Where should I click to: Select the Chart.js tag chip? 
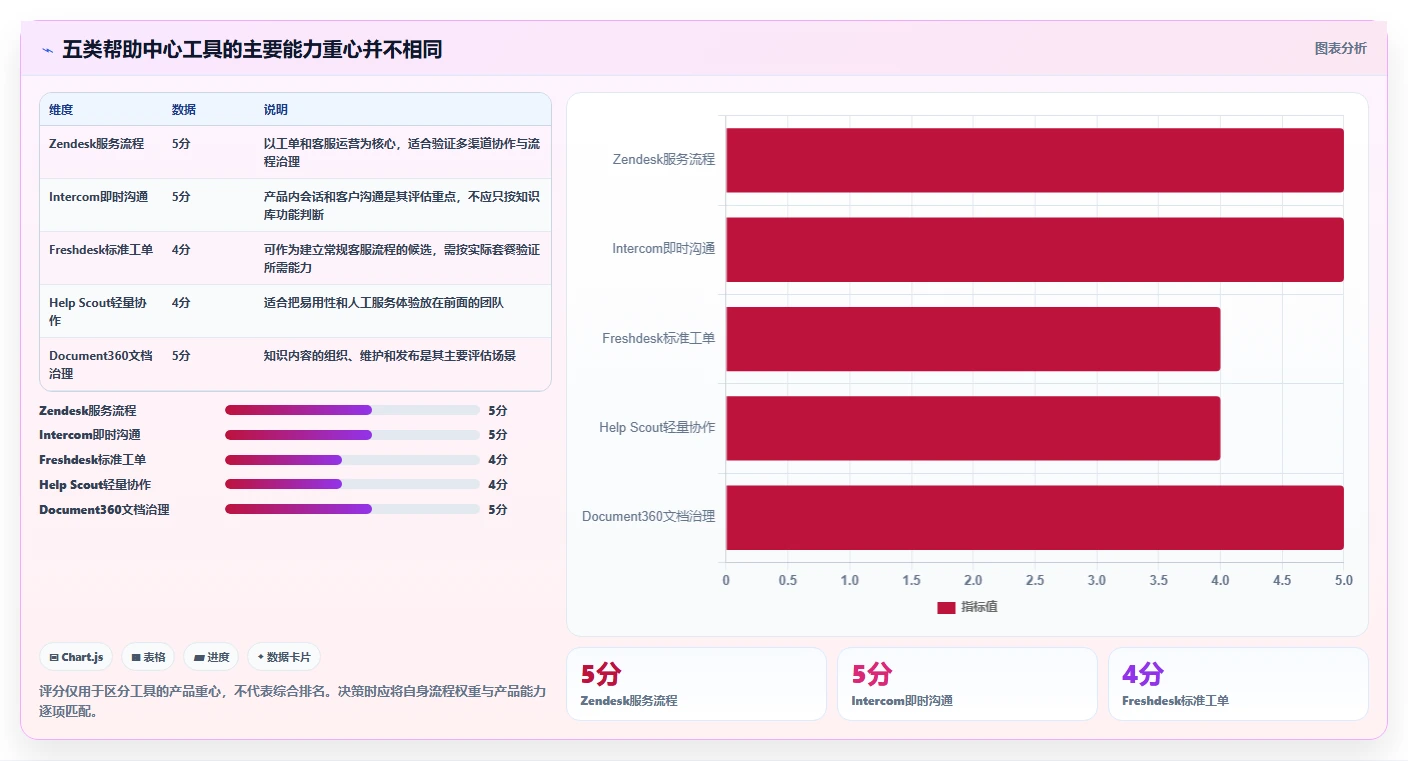click(77, 657)
